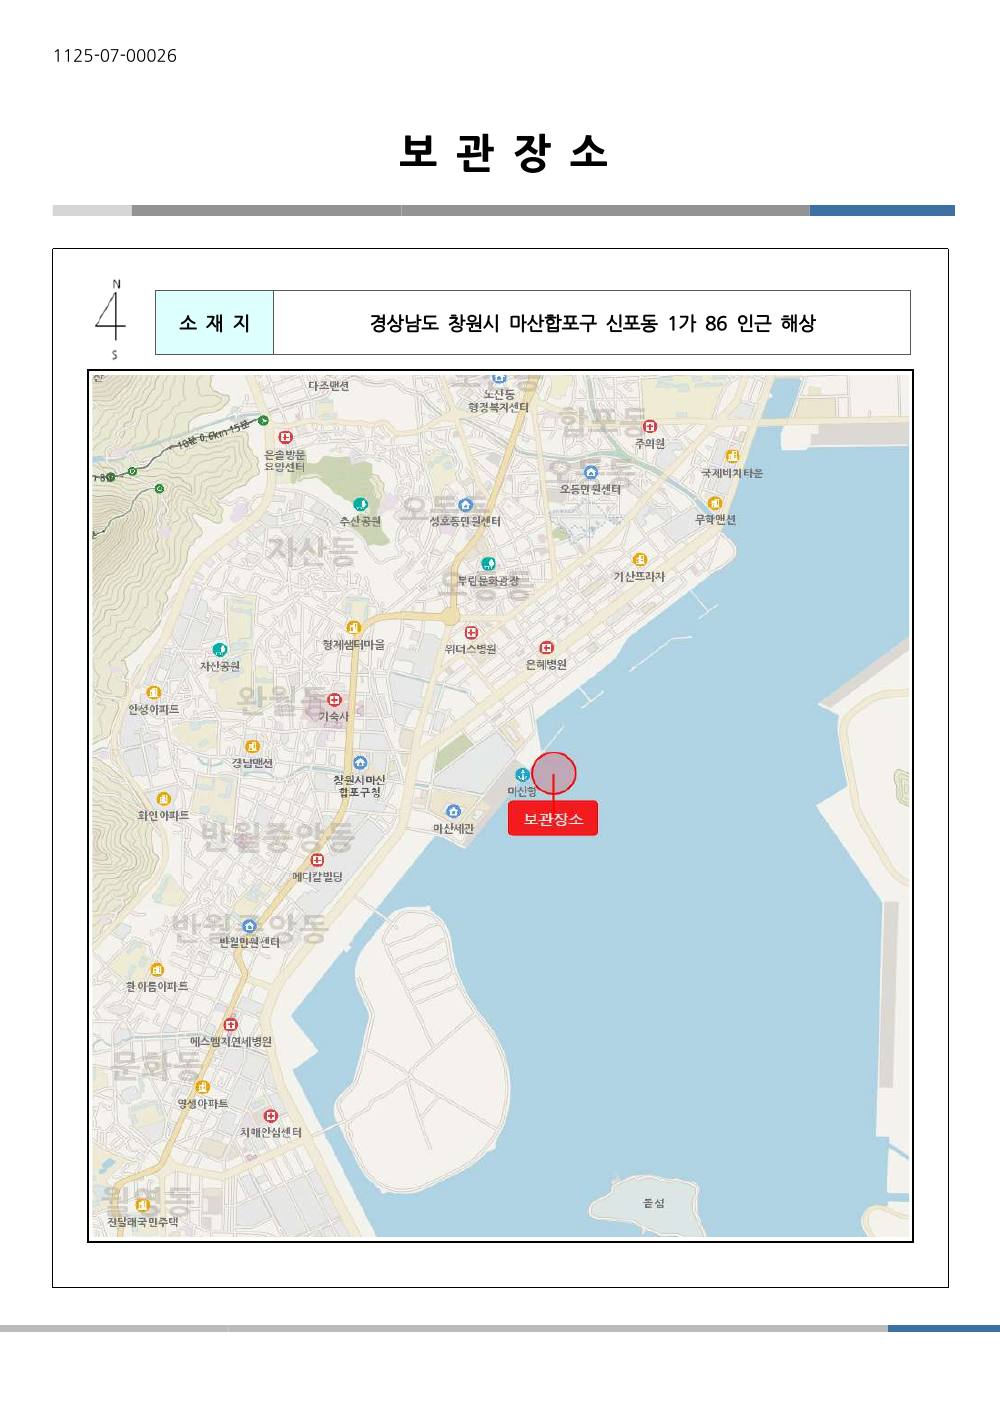Image resolution: width=1000 pixels, height=1416 pixels.
Task: Click the 형제쉼터마을 yellow building icon
Action: (x=353, y=628)
